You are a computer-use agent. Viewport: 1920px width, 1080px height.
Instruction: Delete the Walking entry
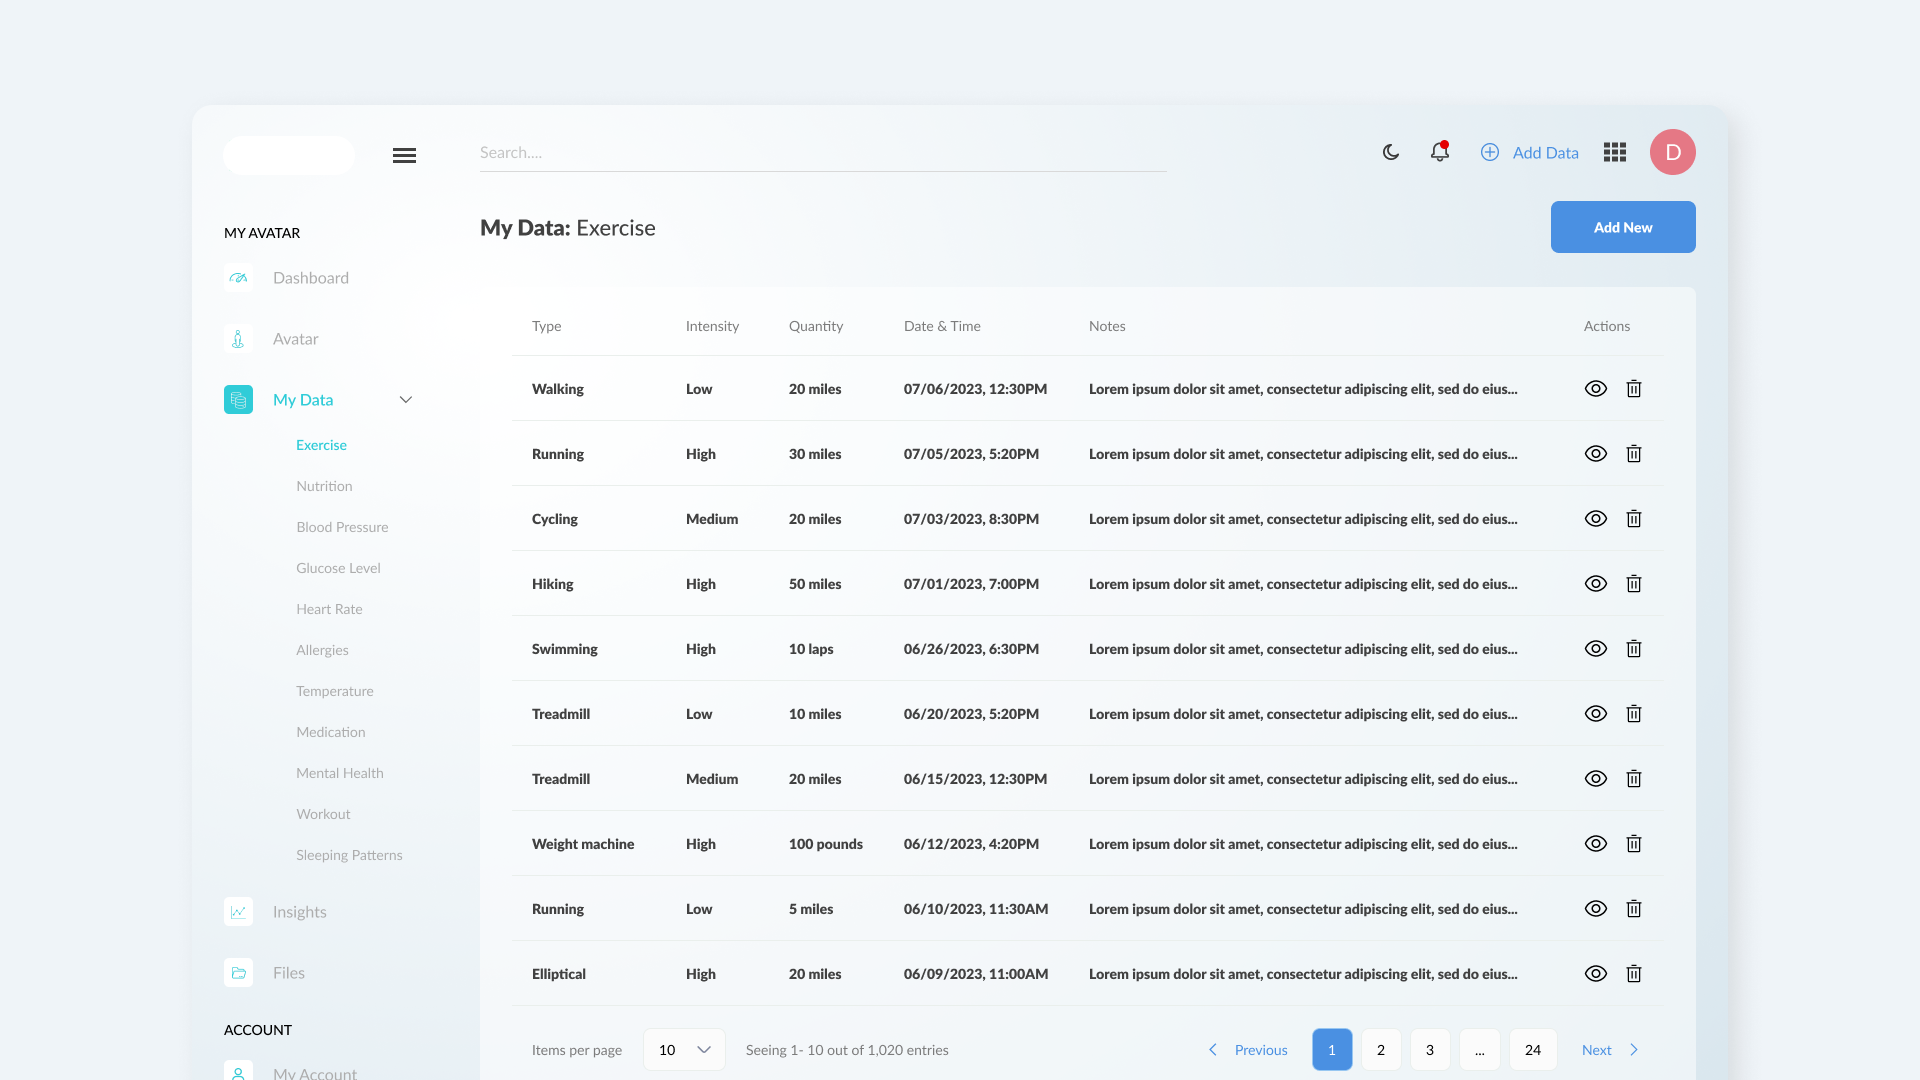(1633, 389)
